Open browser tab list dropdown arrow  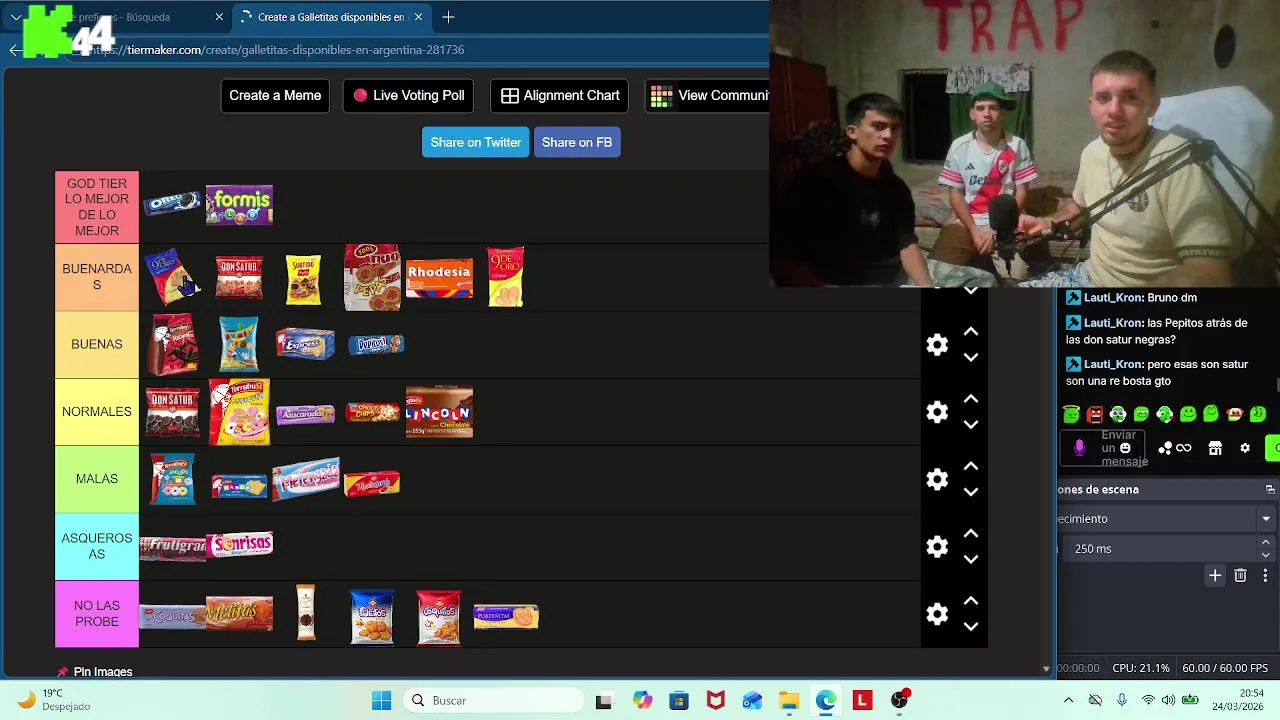coord(16,17)
